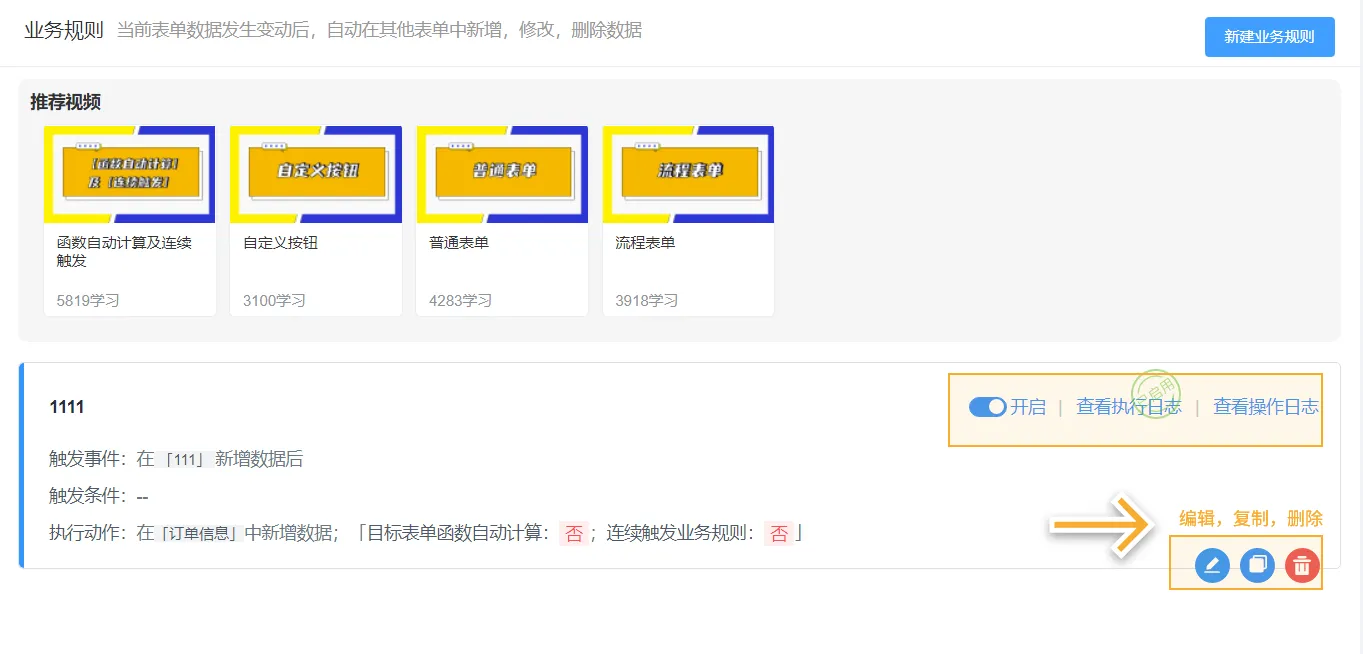Image resolution: width=1363 pixels, height=654 pixels.
Task: Click the 新建业务规则 button
Action: (x=1269, y=37)
